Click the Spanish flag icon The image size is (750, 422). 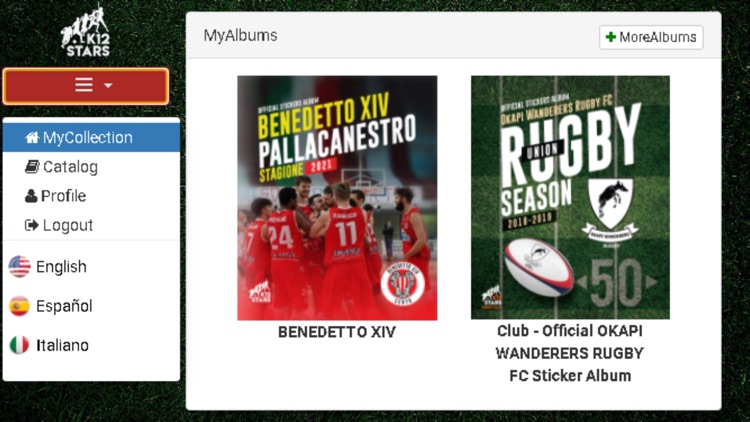pos(20,306)
